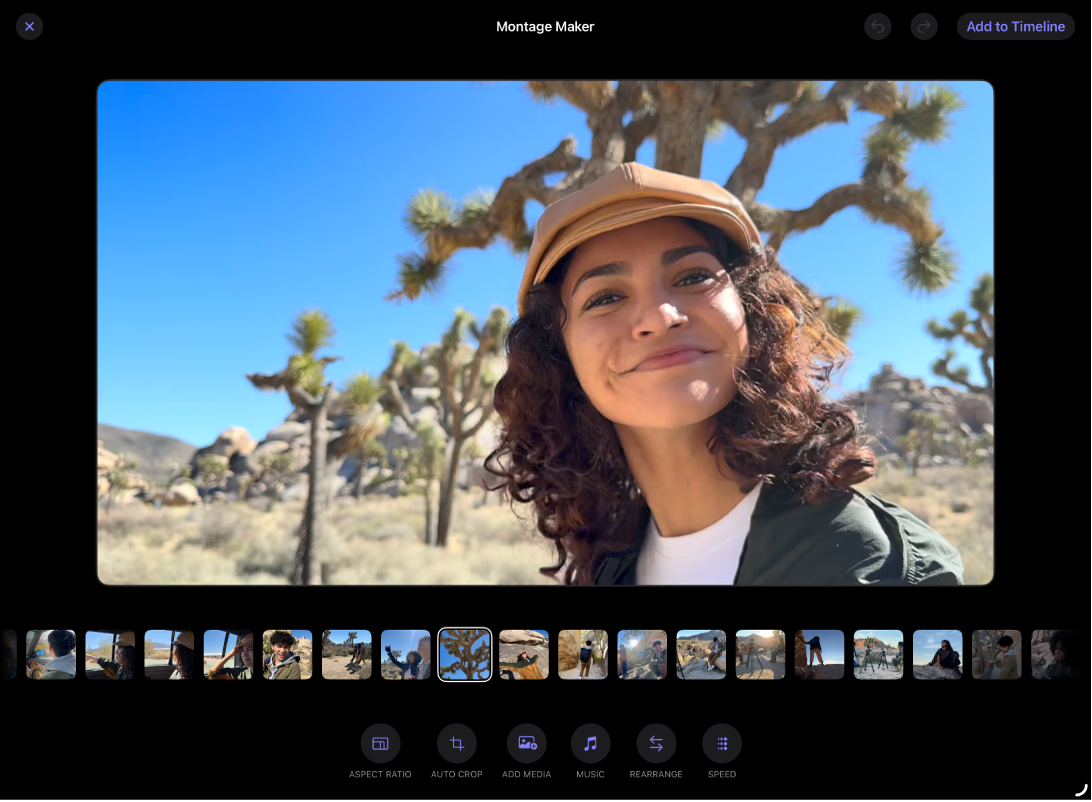Screen dimensions: 1092x802
Task: Open the Aspect Ratio options
Action: pyautogui.click(x=380, y=744)
